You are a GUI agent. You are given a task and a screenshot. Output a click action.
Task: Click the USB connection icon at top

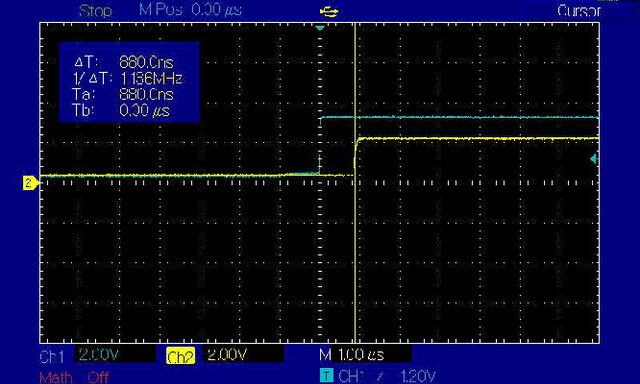[x=329, y=12]
